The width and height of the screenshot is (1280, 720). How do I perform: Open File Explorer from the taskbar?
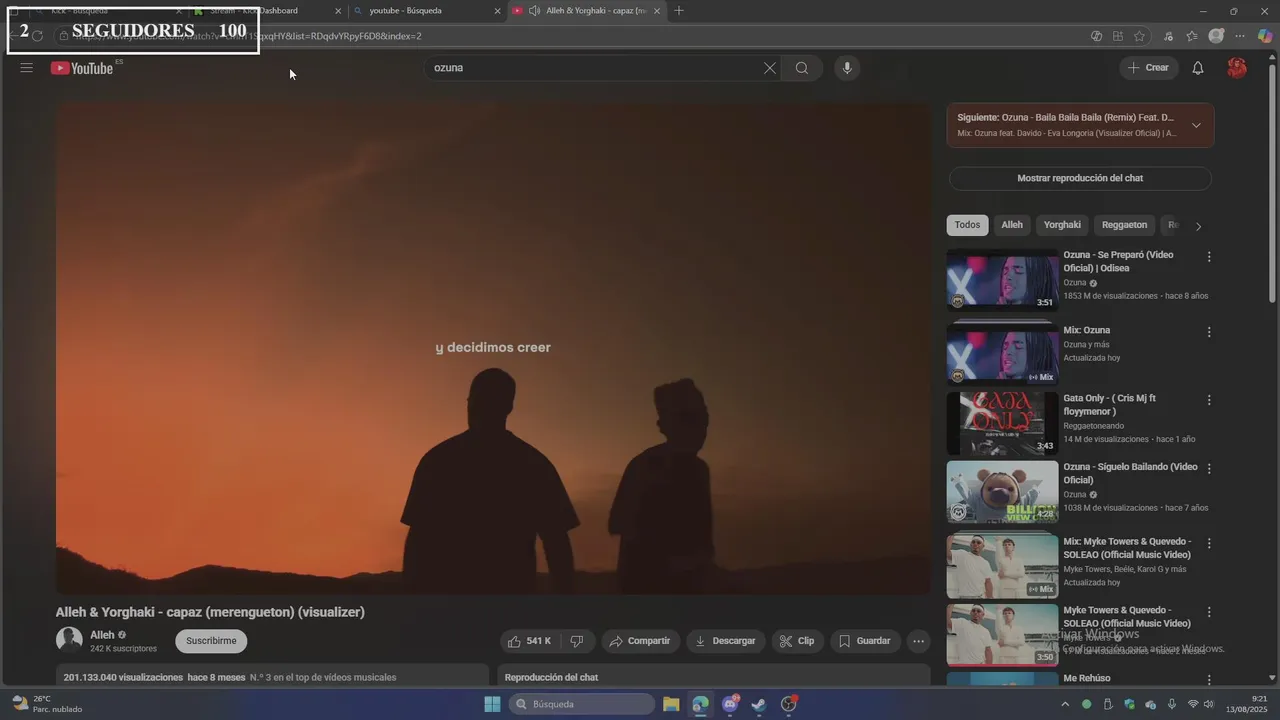click(671, 704)
